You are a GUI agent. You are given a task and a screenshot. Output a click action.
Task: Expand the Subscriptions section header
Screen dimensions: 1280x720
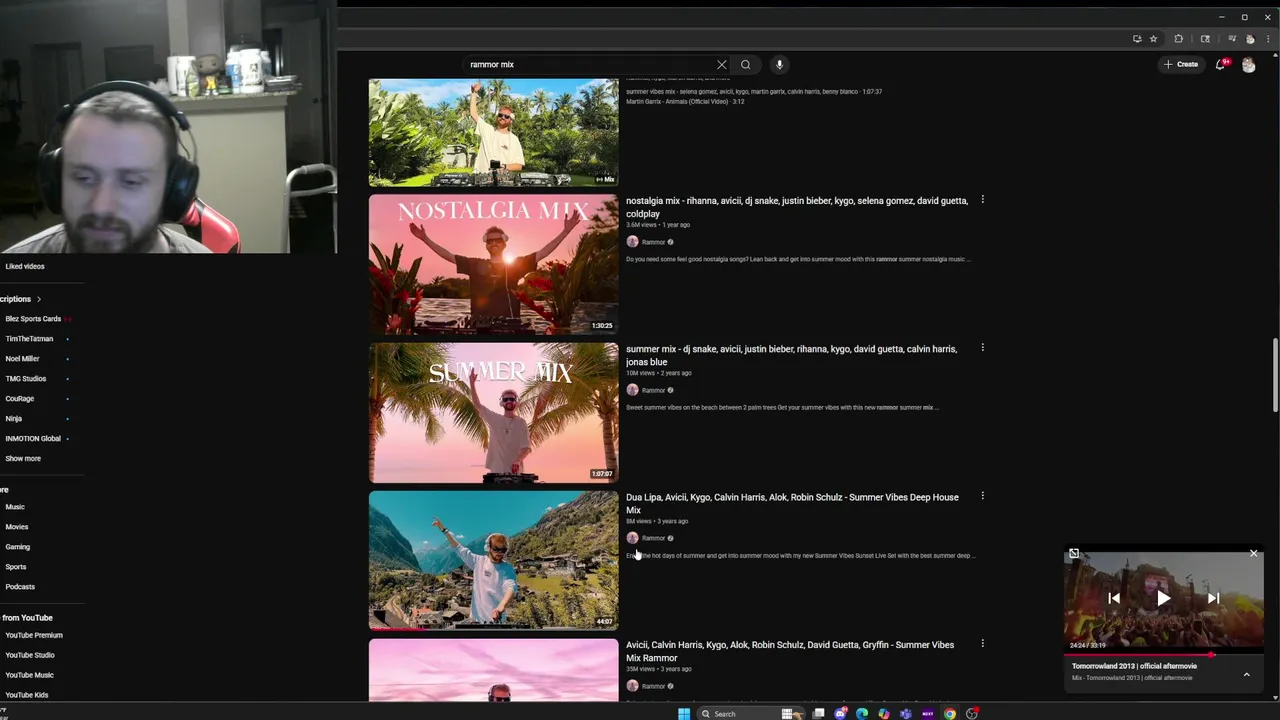[20, 299]
